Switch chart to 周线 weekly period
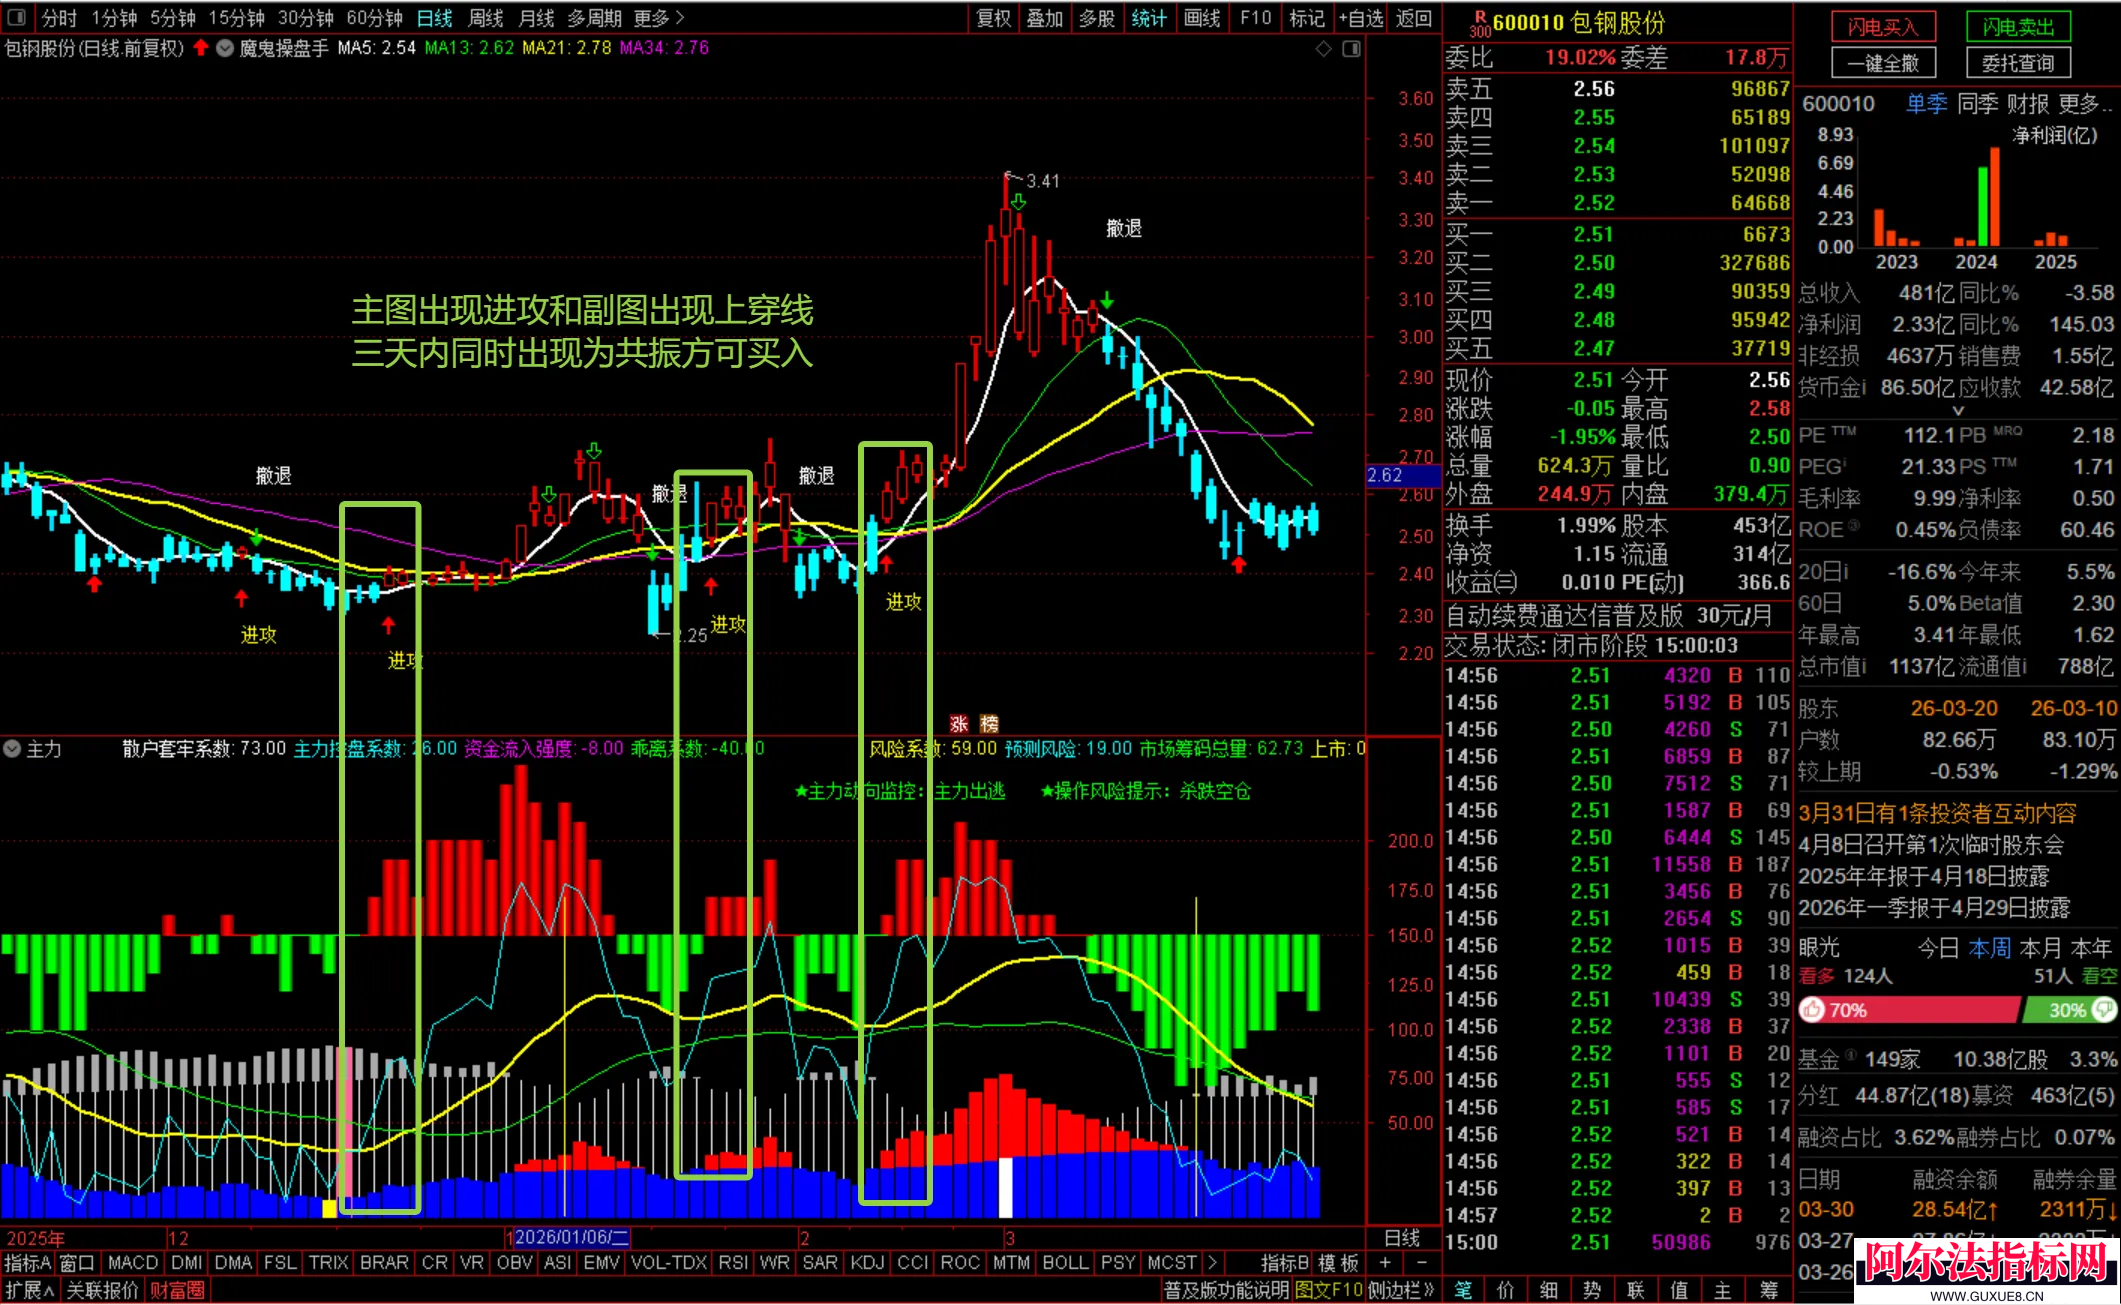Viewport: 2121px width, 1305px height. point(486,18)
